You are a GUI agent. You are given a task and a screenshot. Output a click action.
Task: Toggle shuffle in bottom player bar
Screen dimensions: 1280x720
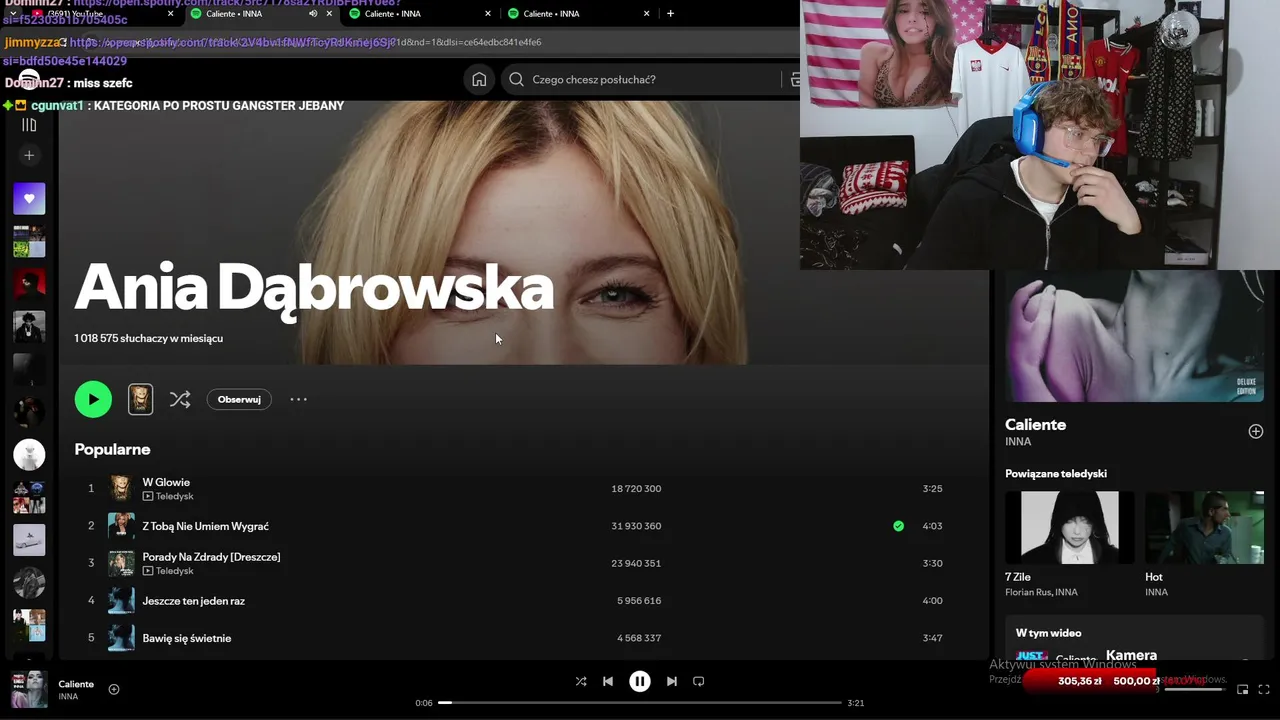point(581,681)
